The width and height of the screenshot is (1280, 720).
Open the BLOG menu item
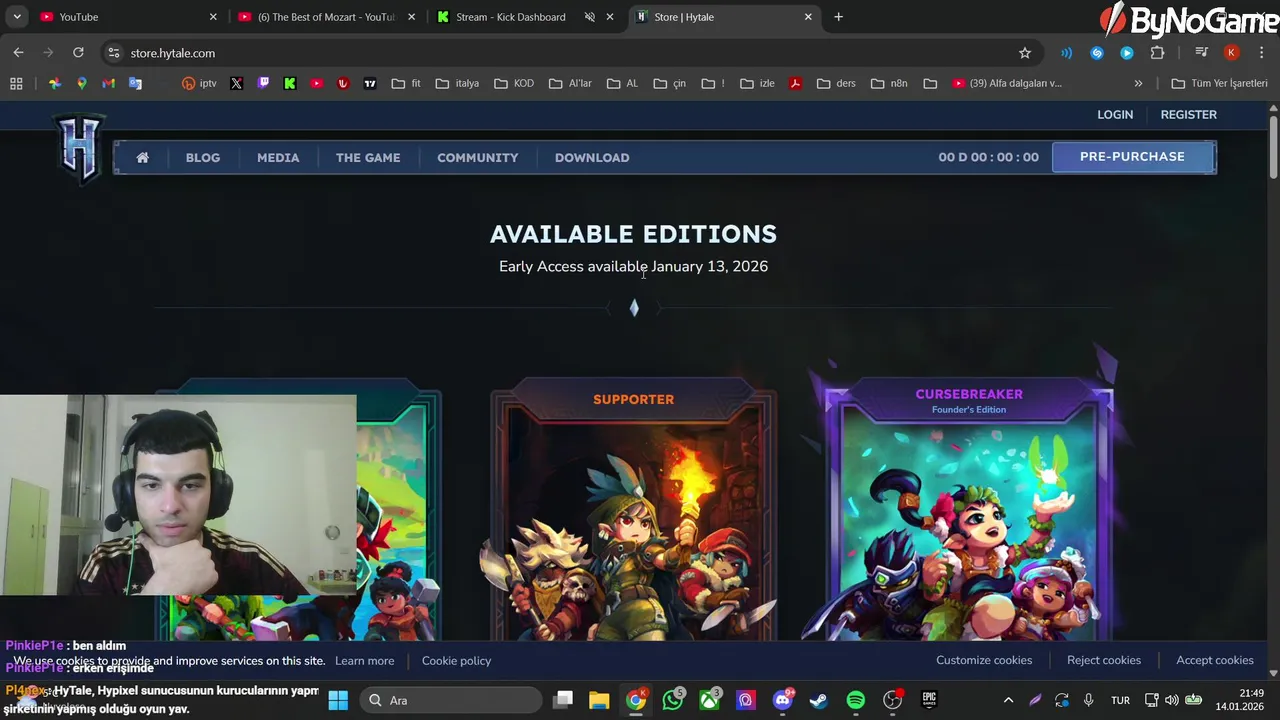coord(203,157)
